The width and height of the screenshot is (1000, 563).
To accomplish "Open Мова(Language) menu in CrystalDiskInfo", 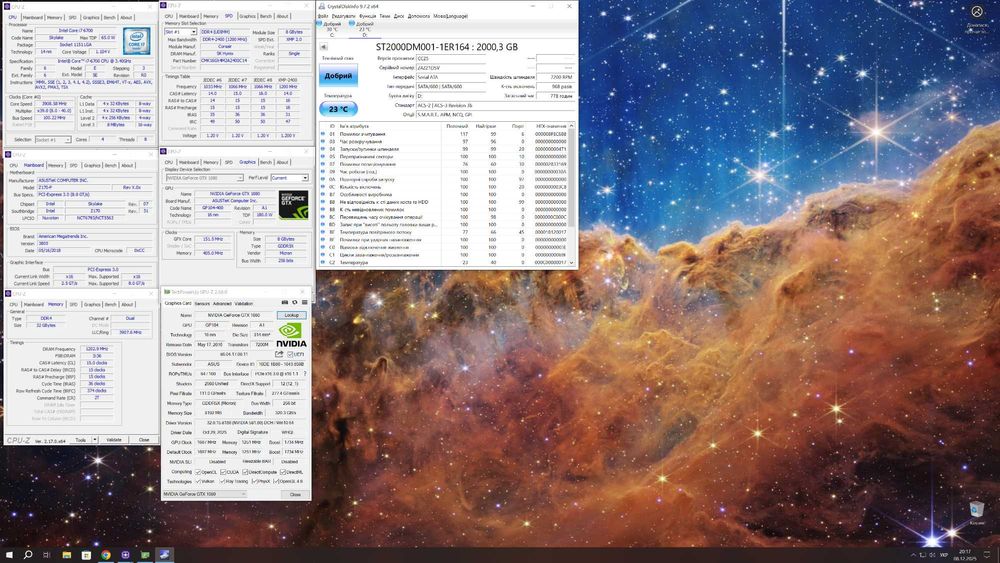I will point(451,16).
